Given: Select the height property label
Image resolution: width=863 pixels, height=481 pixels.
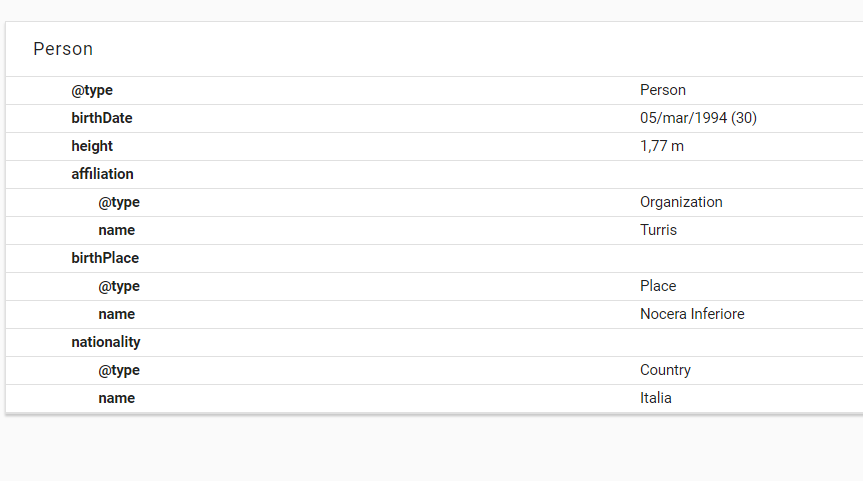Looking at the screenshot, I should 92,146.
